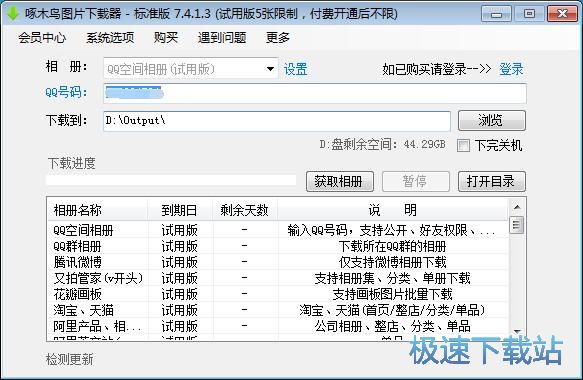Image resolution: width=583 pixels, height=380 pixels.
Task: Focus the 下载到 path field
Action: 277,121
